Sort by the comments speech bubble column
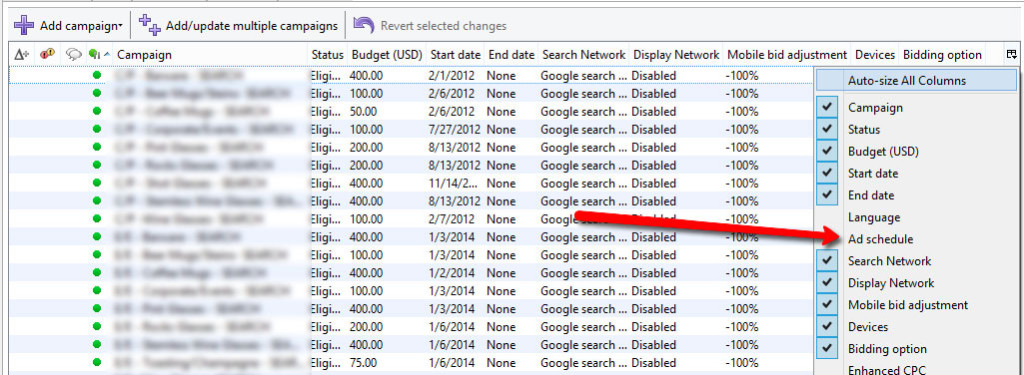The width and height of the screenshot is (1024, 375). point(73,55)
